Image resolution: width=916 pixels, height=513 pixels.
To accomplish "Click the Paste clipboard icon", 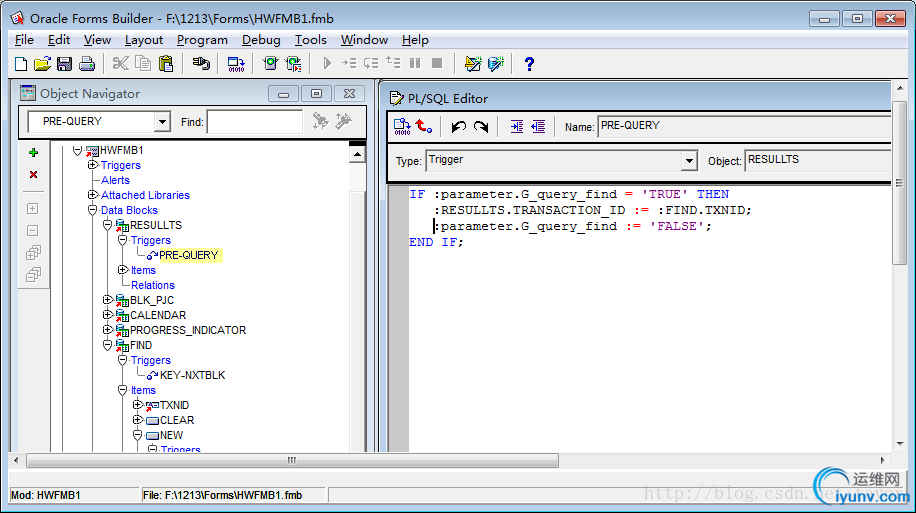I will pos(166,63).
